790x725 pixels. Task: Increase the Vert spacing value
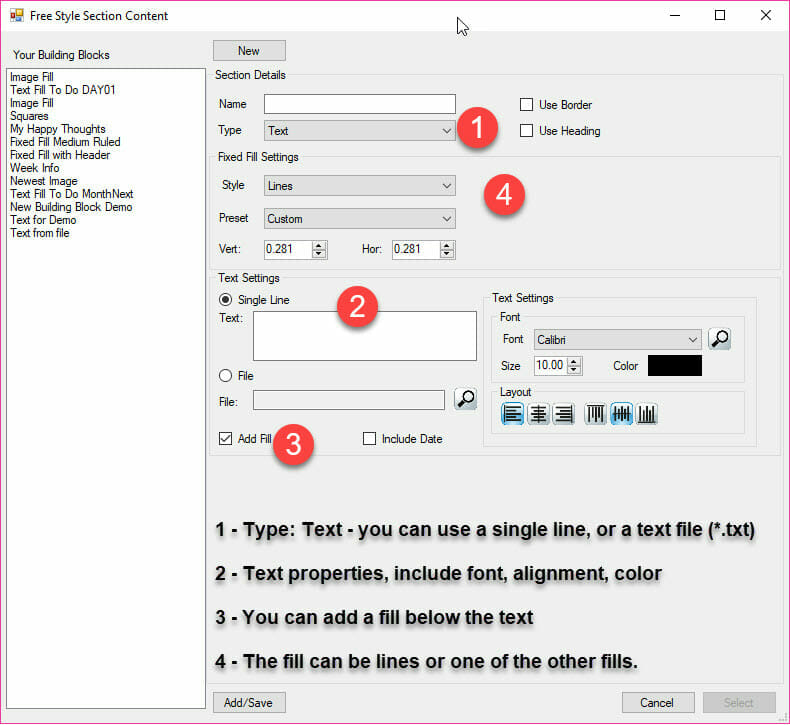(318, 245)
